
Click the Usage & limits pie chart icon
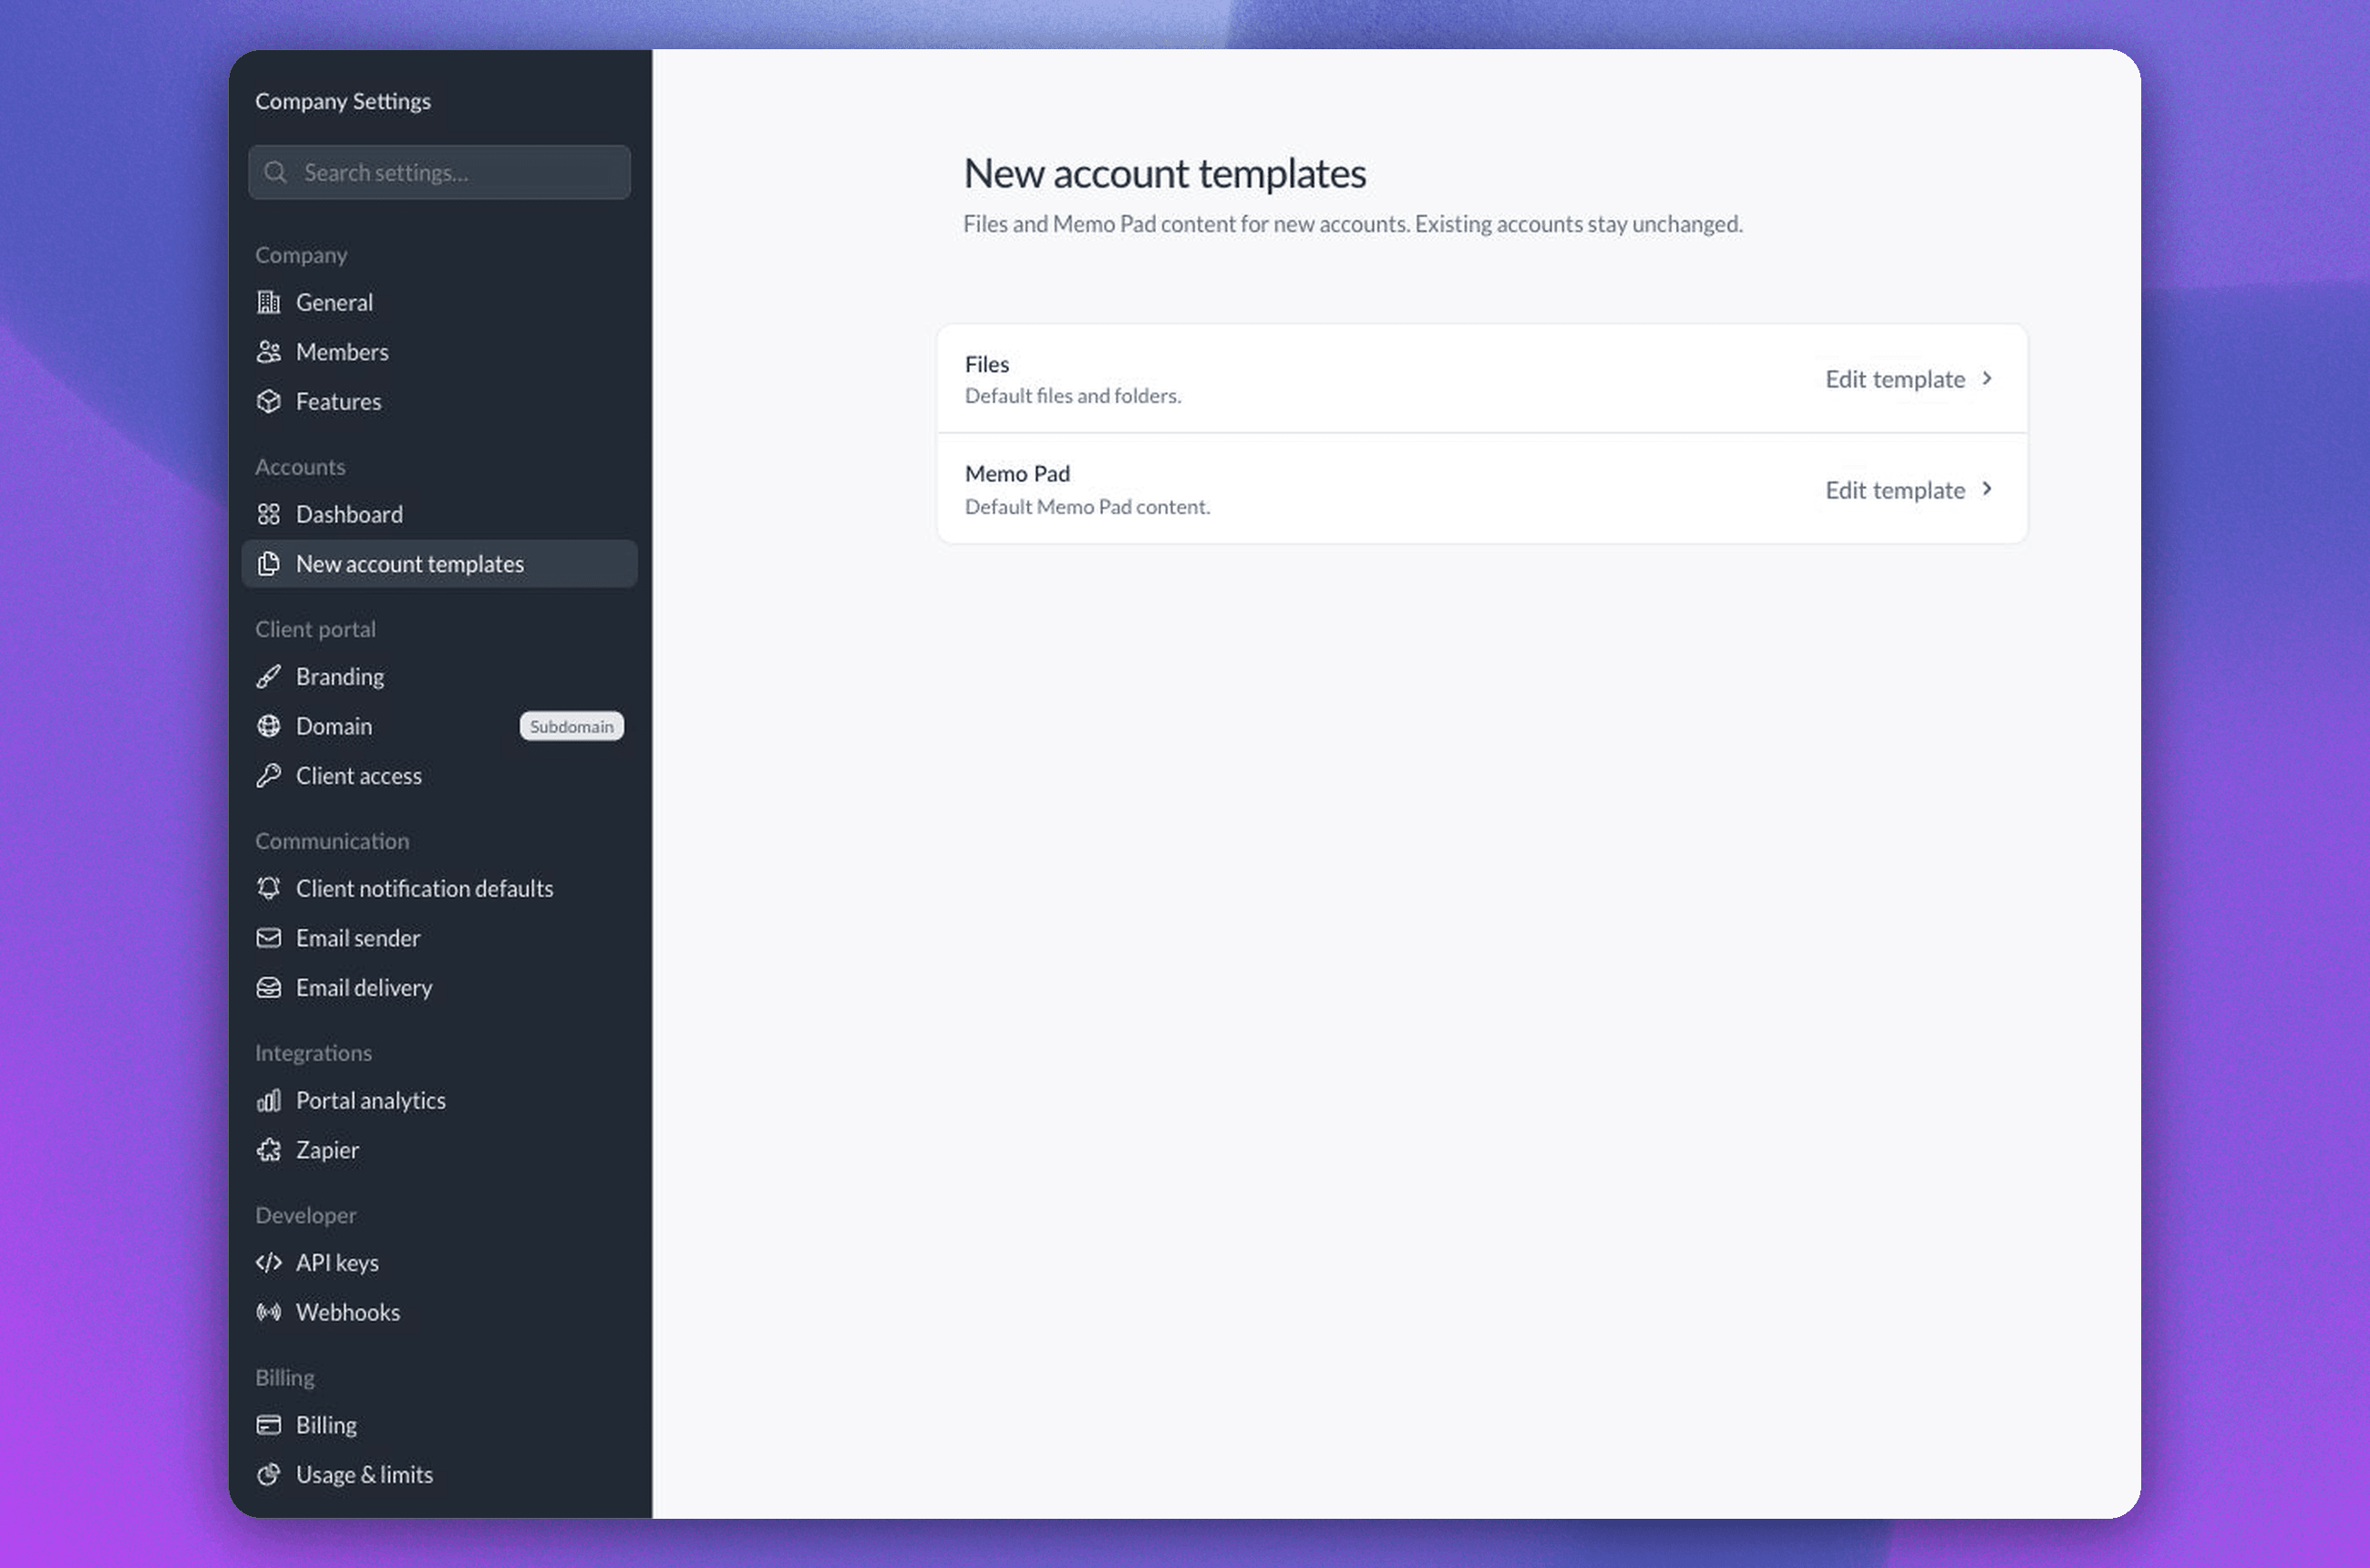click(x=268, y=1475)
